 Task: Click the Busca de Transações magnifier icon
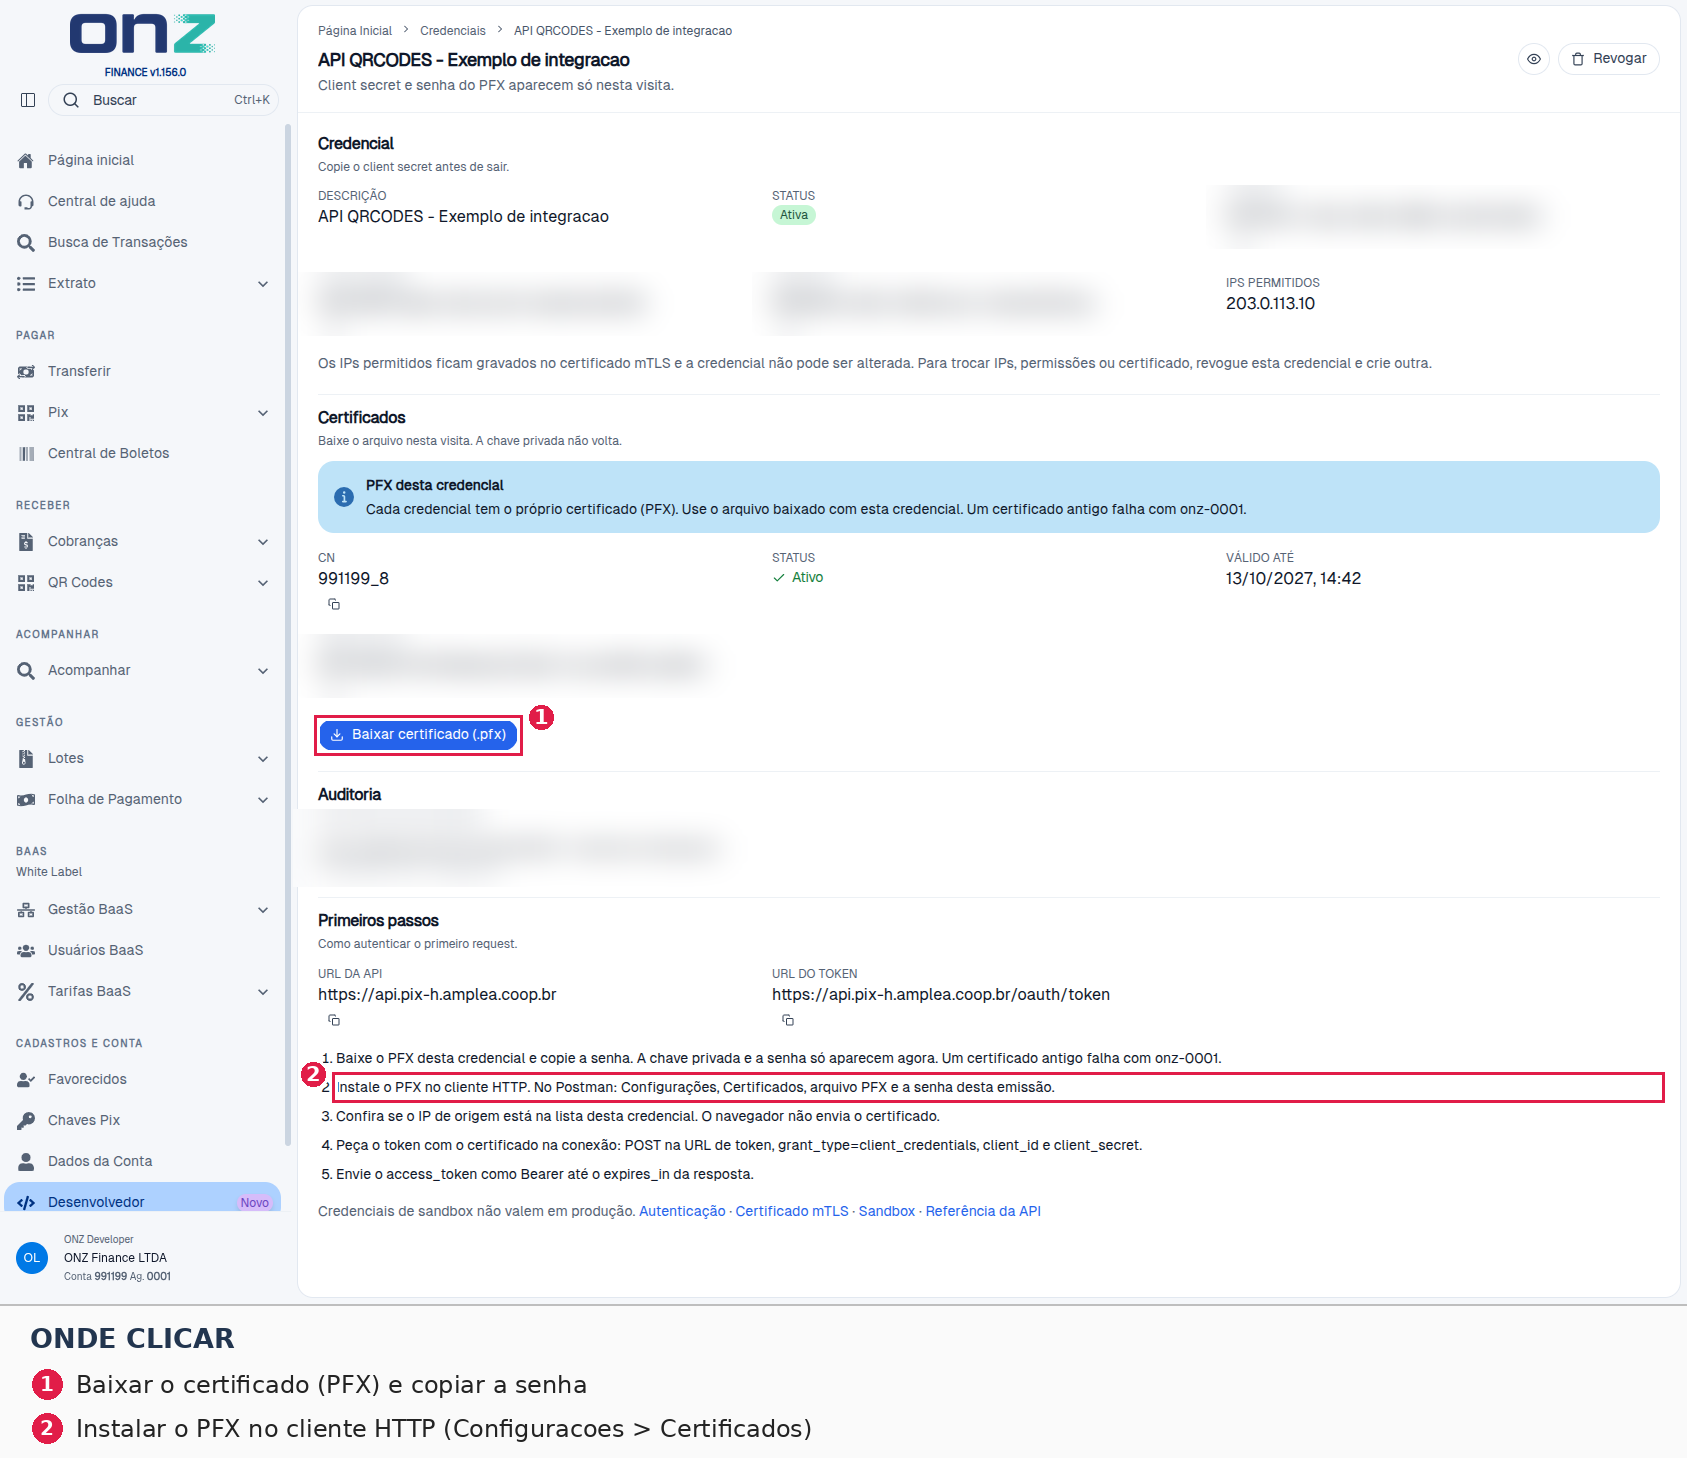26,243
